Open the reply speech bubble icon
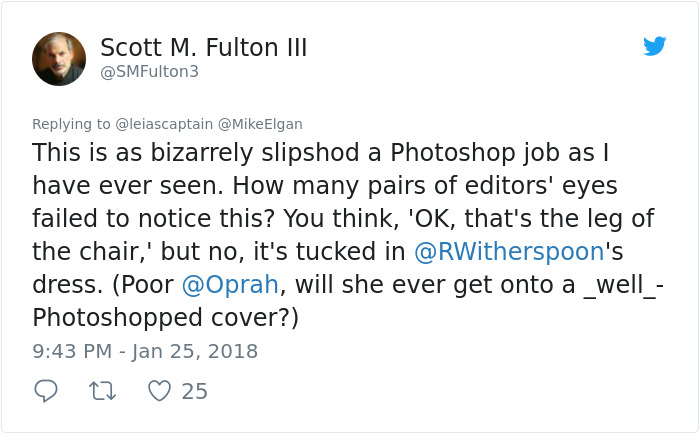This screenshot has height=434, width=700. [x=46, y=391]
